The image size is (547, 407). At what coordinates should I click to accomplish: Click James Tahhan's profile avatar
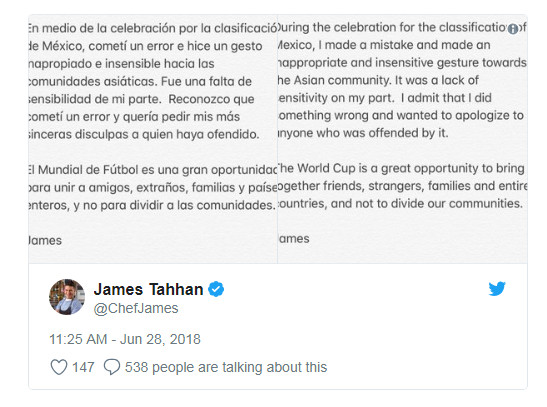pos(67,297)
